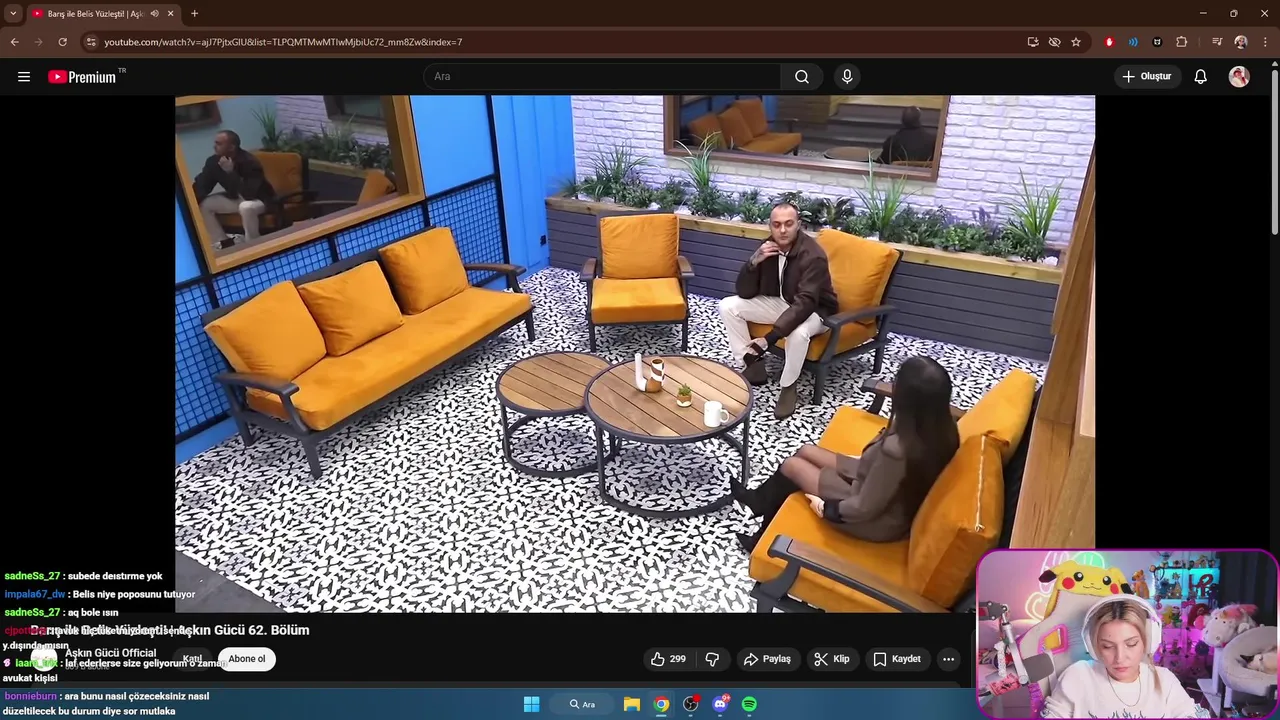Click chat message 'aq bole ısın'

tap(93, 612)
